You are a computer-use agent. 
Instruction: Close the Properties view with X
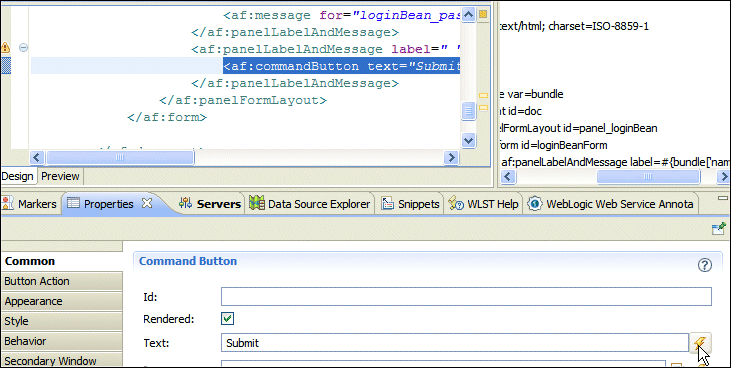pyautogui.click(x=146, y=203)
